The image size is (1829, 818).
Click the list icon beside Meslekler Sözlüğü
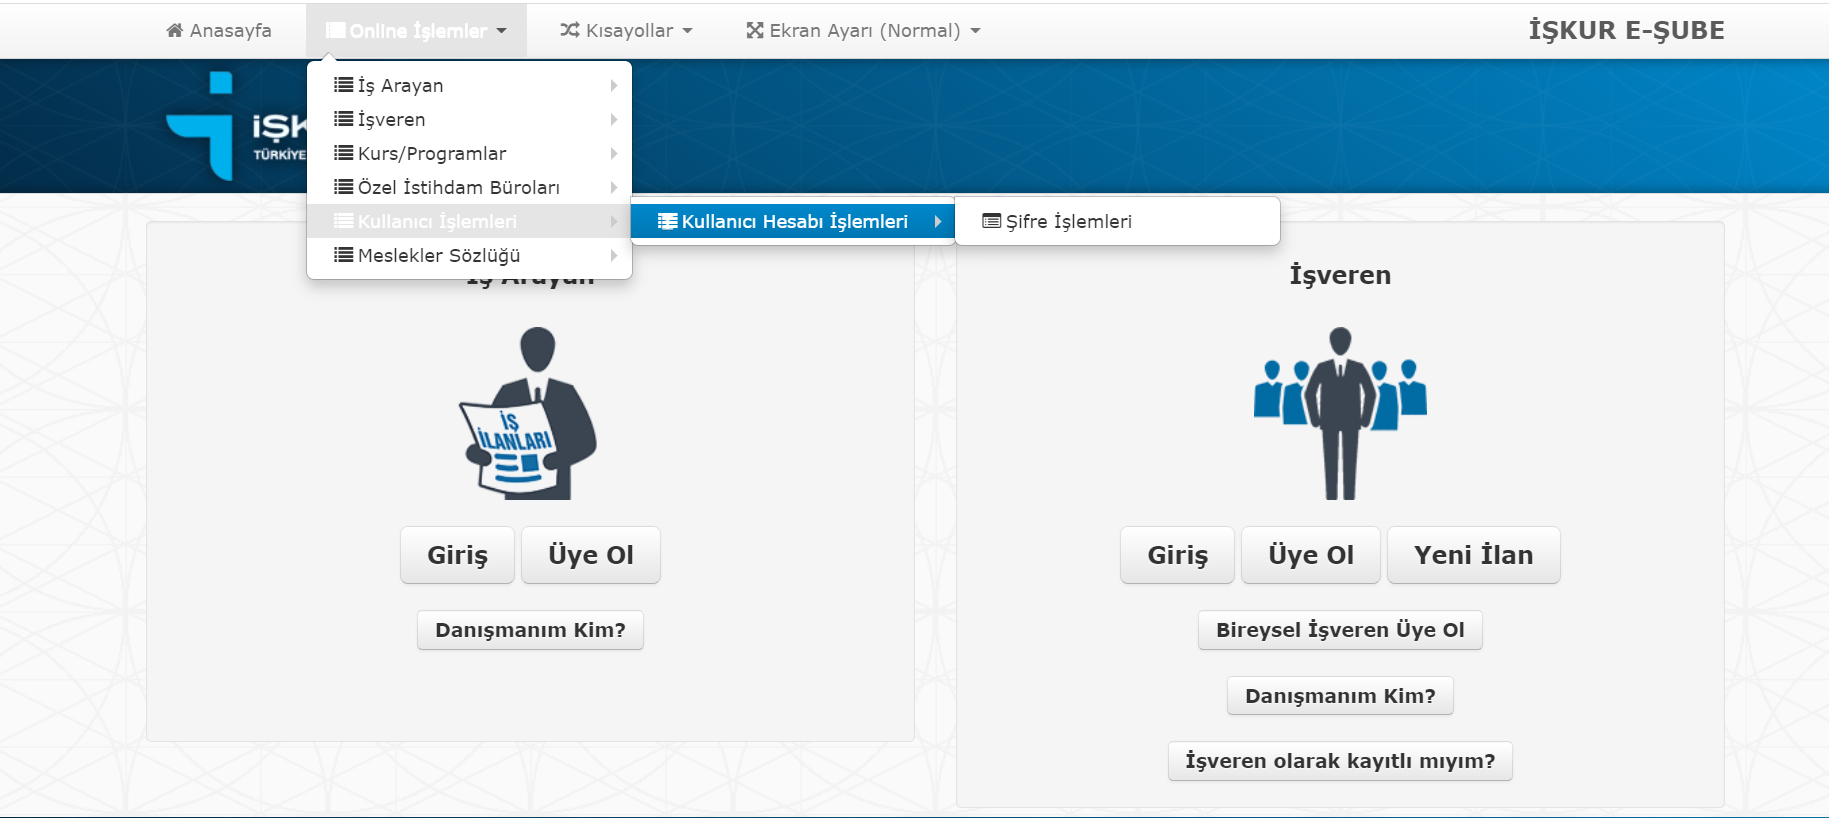(x=343, y=255)
